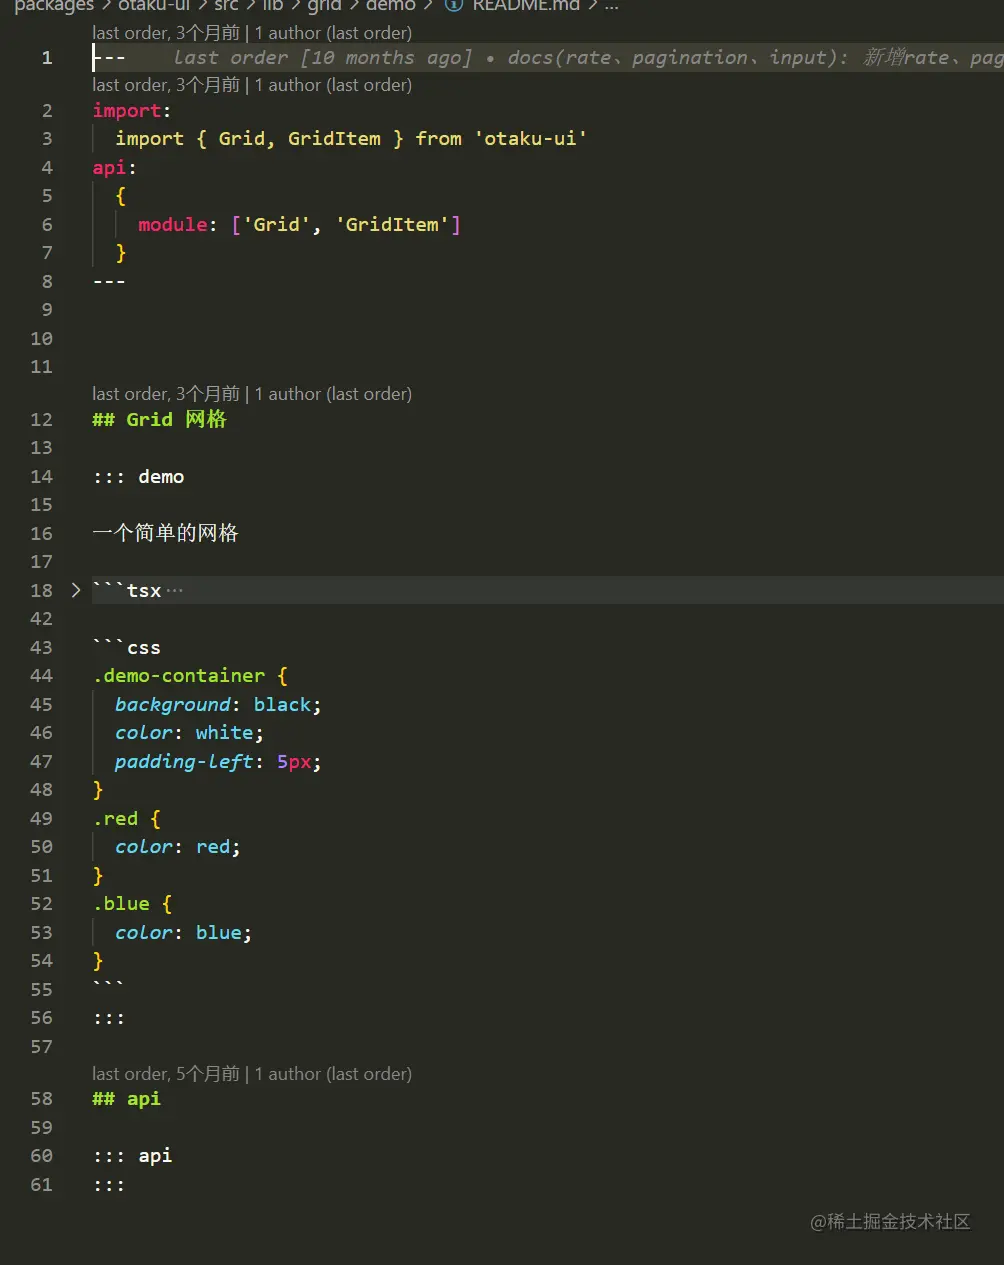1004x1265 pixels.
Task: Click 'last order, 3个月前' lens above 'import:' line
Action: (166, 85)
